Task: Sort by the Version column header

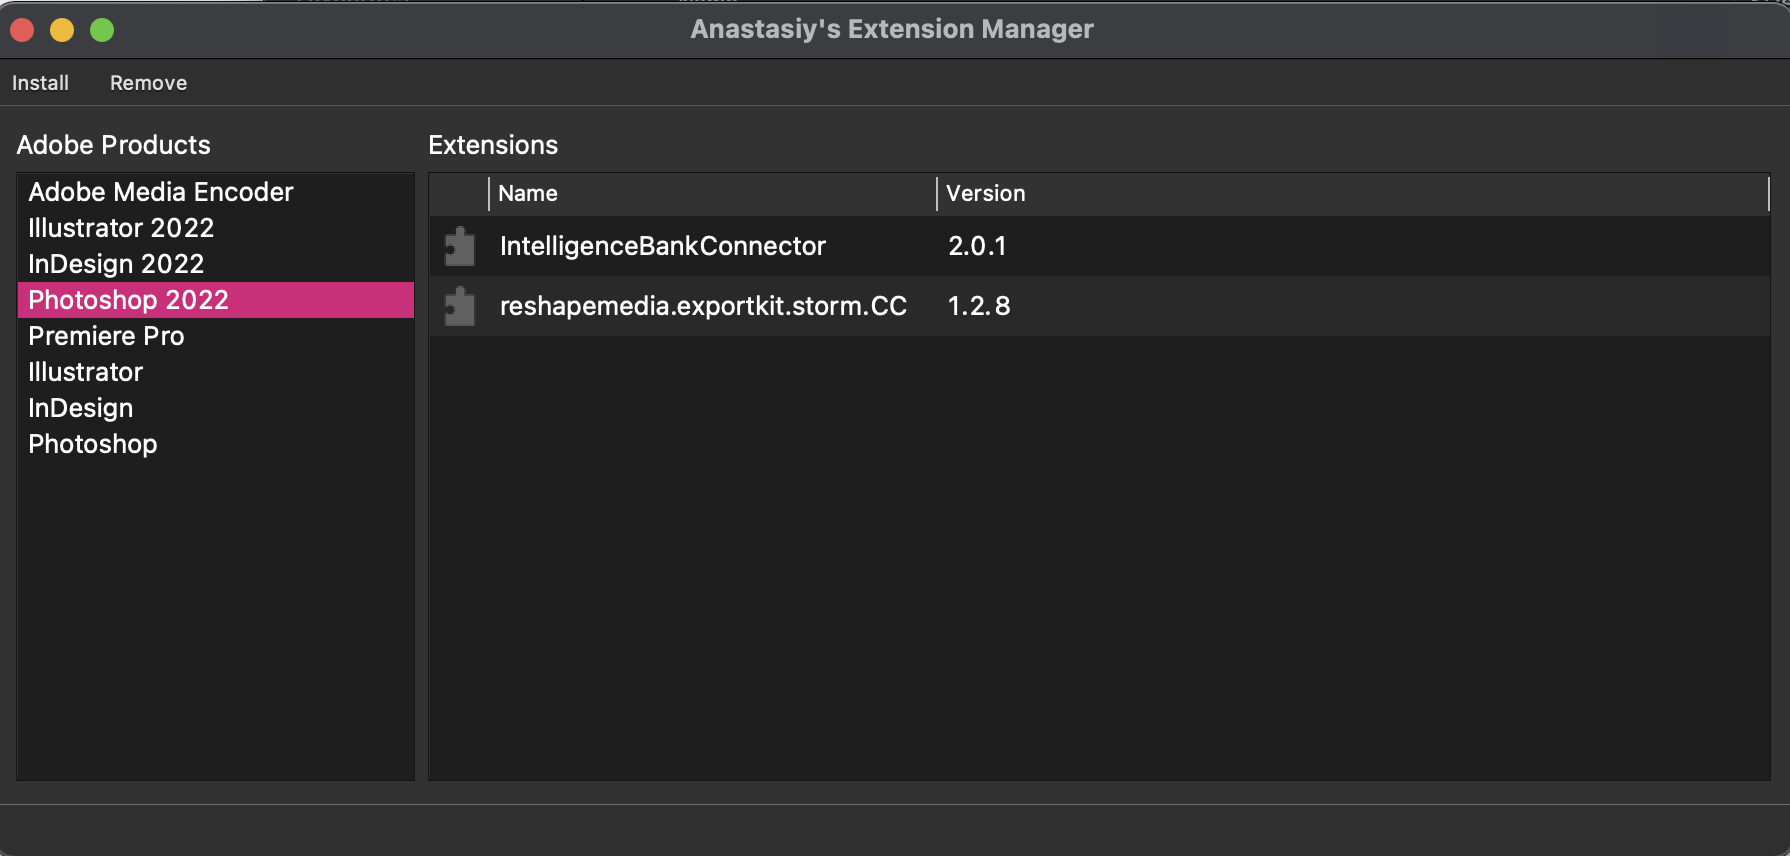Action: [1352, 194]
